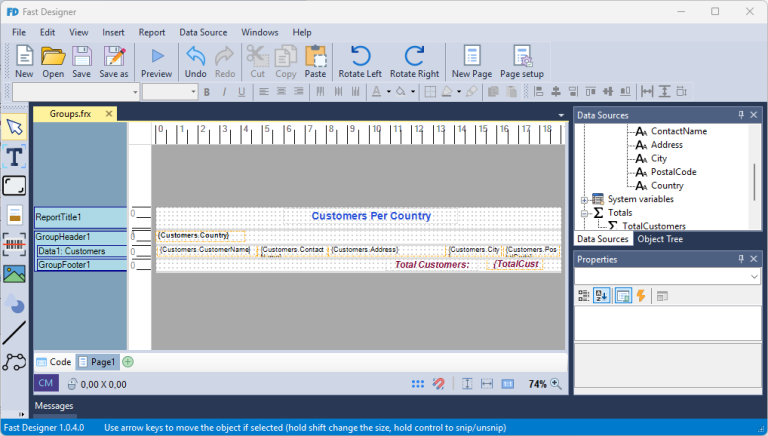768x436 pixels.
Task: Open the Insert menu
Action: tap(113, 32)
